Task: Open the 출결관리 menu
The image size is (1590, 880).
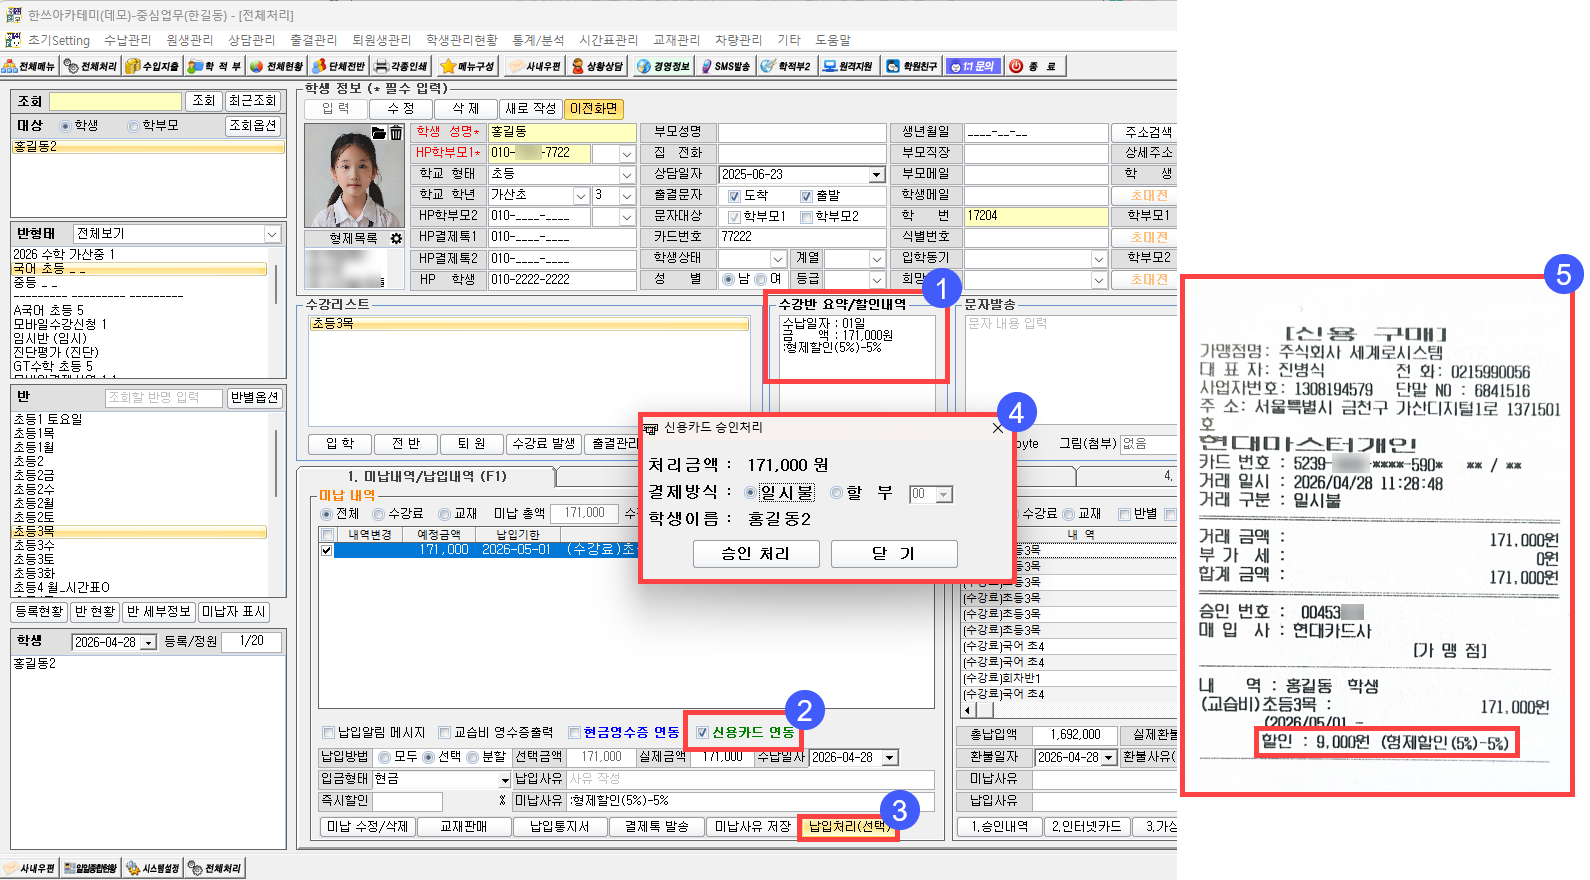Action: [x=313, y=40]
